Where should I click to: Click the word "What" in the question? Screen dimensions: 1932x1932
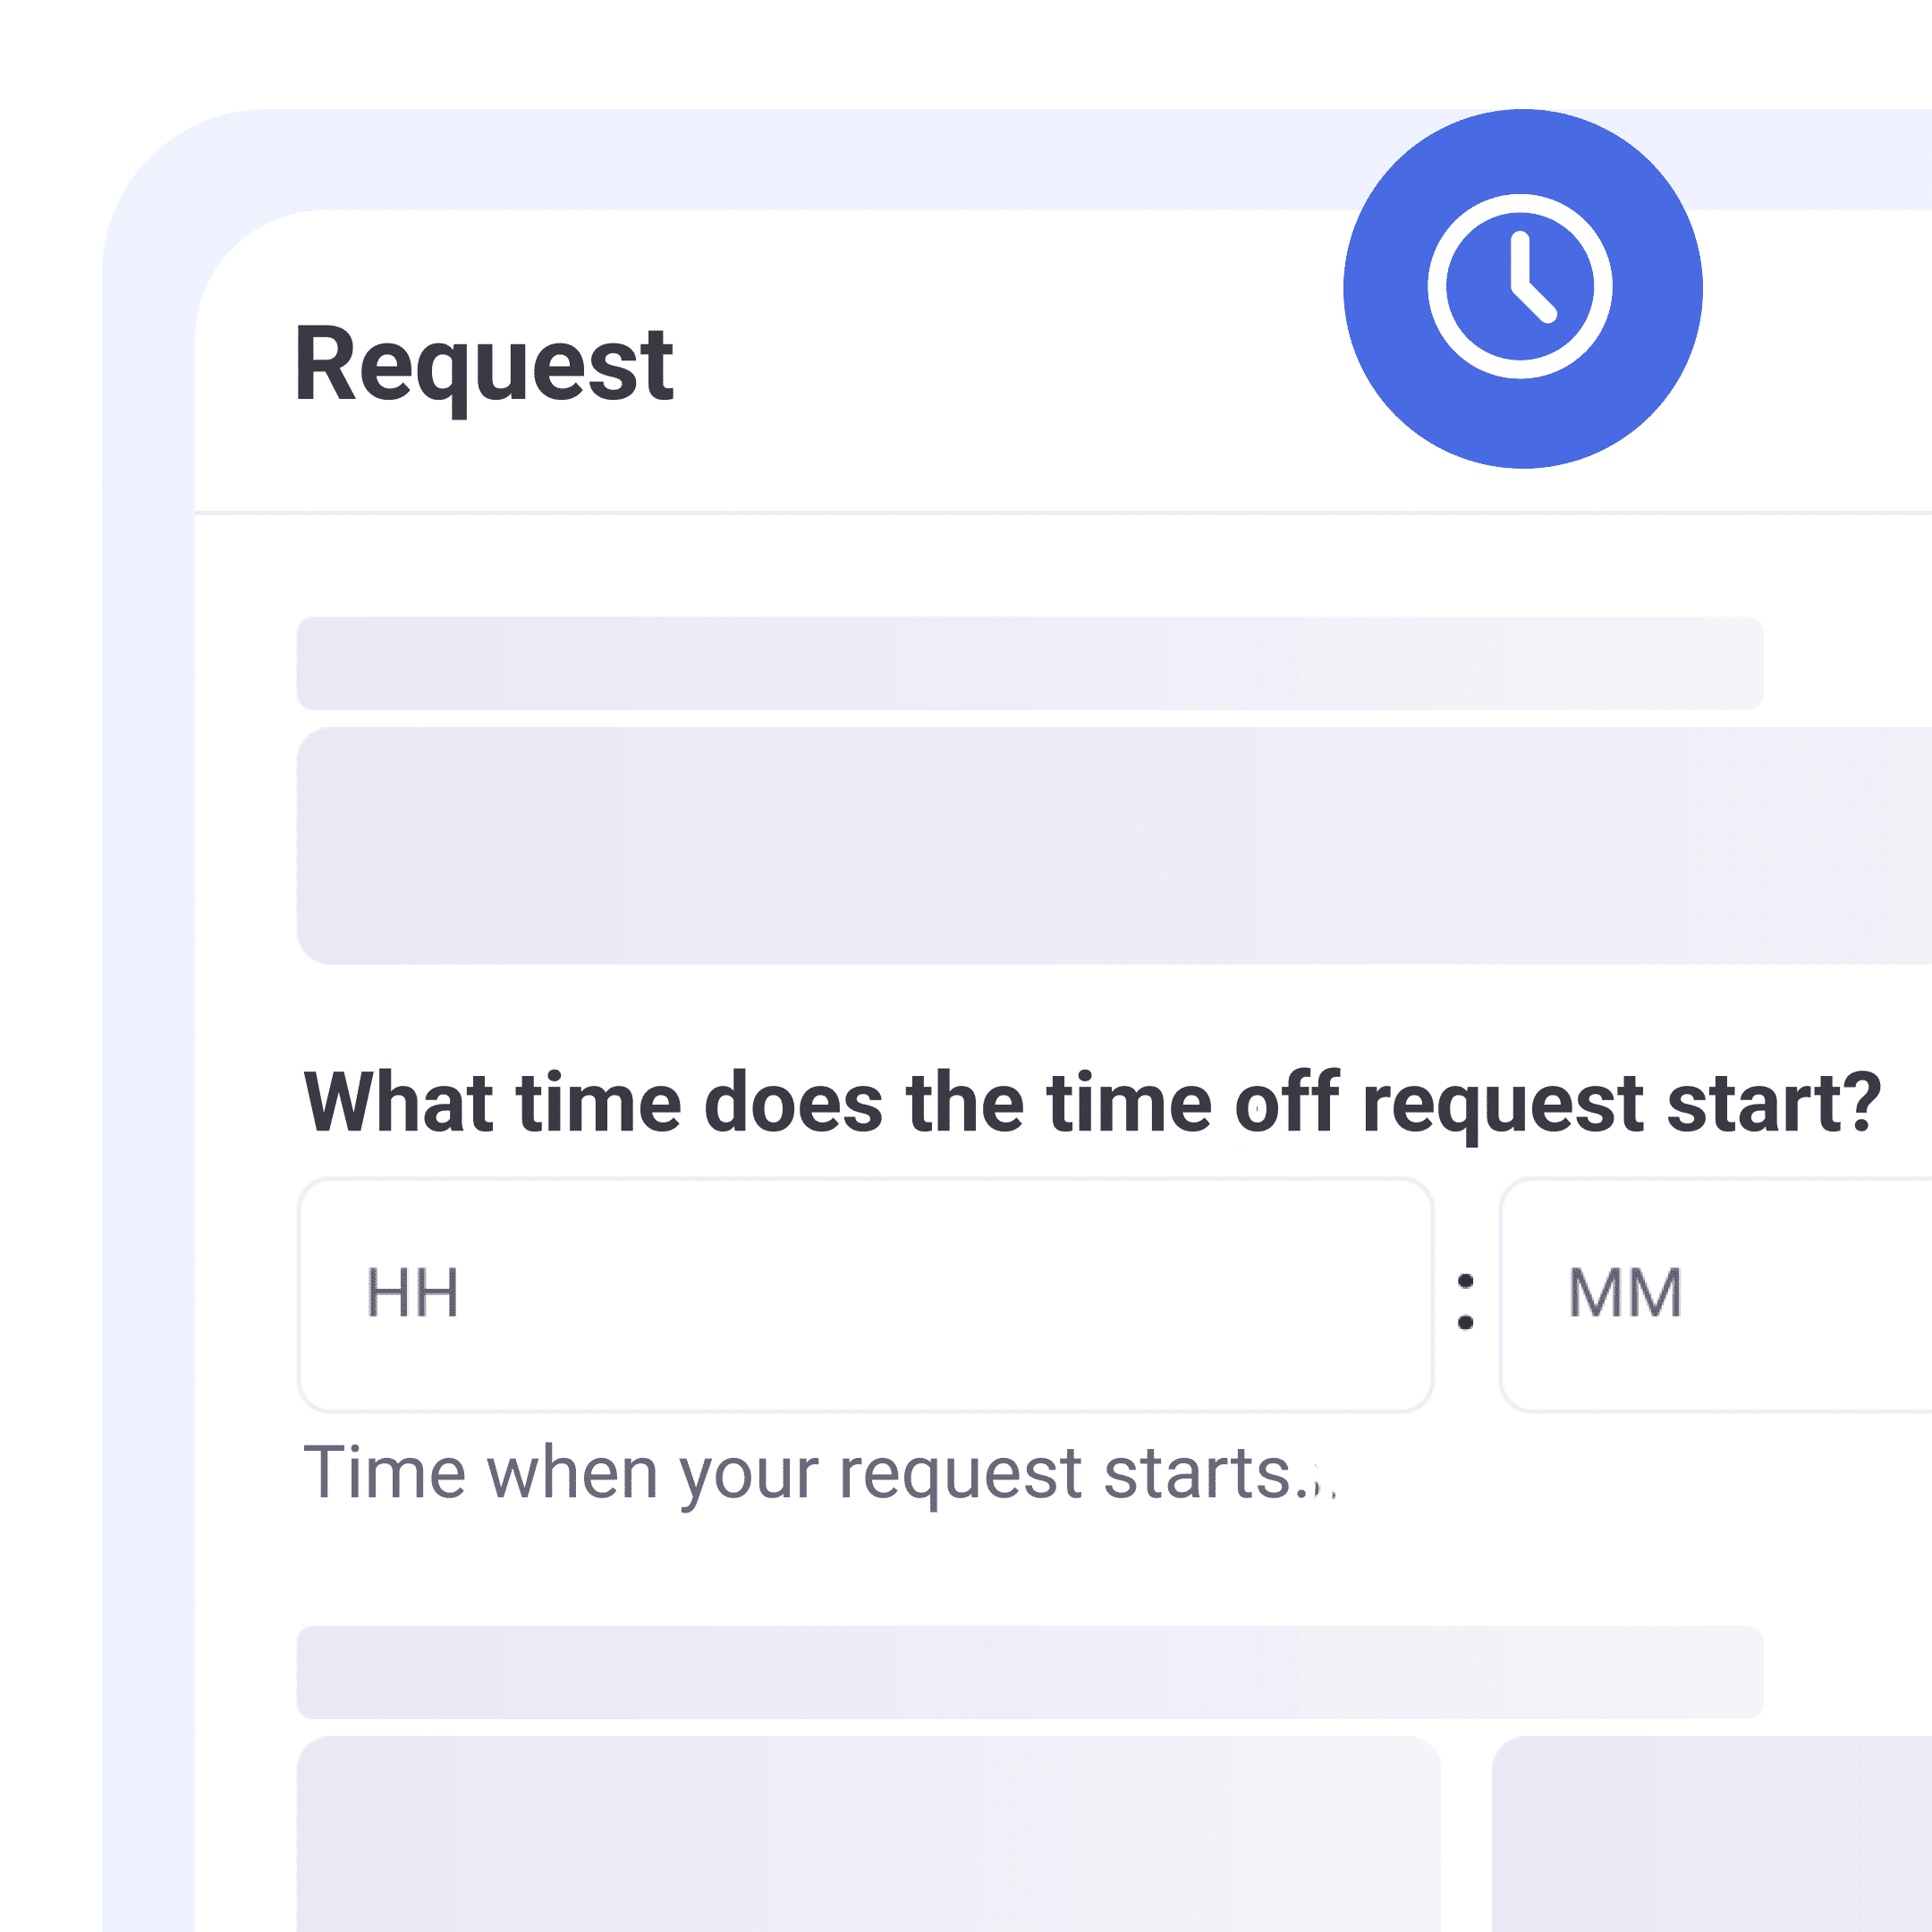coord(399,1103)
